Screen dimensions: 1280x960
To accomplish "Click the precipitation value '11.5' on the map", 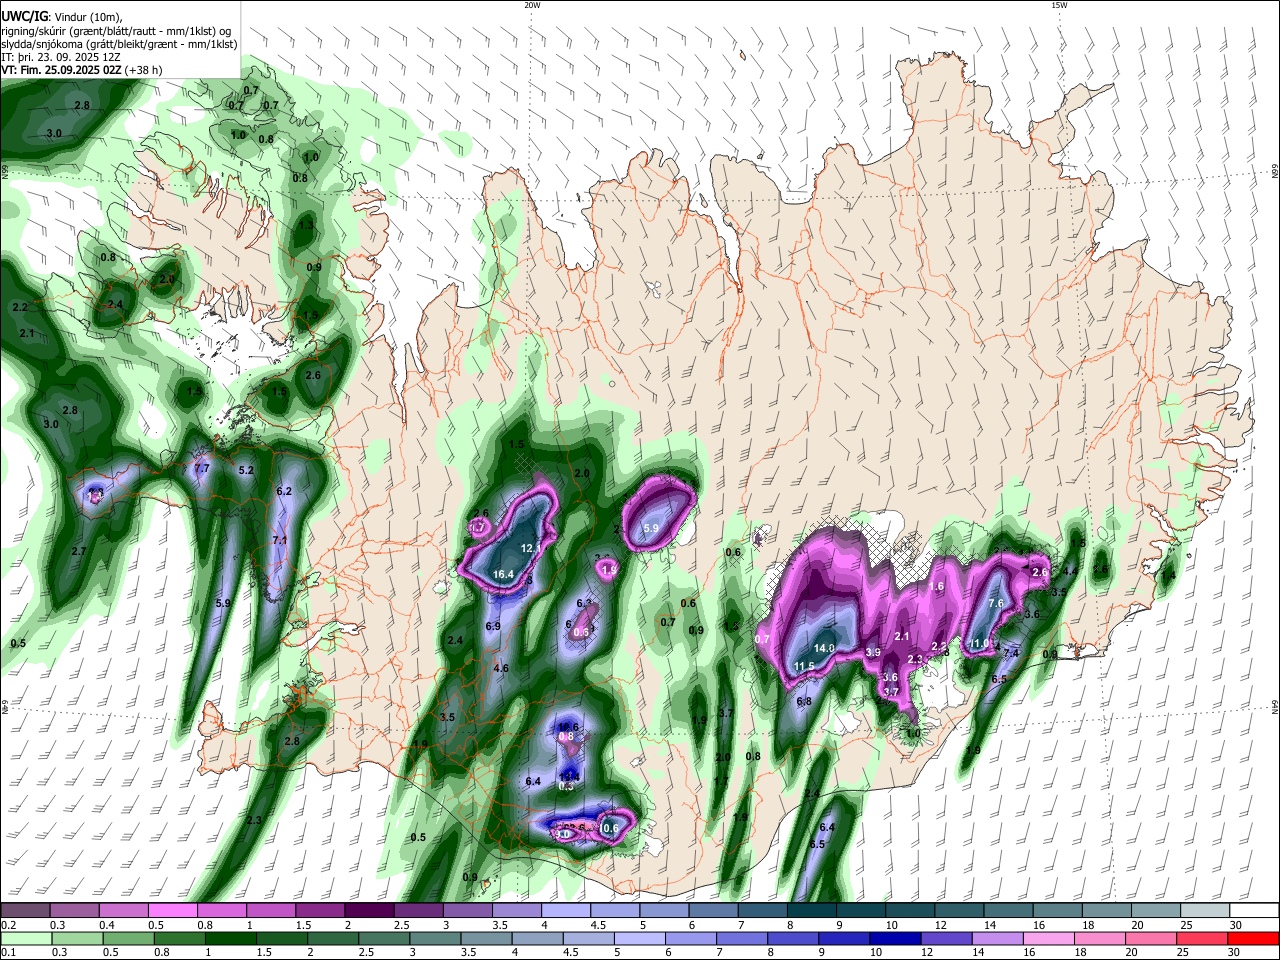I will (804, 666).
